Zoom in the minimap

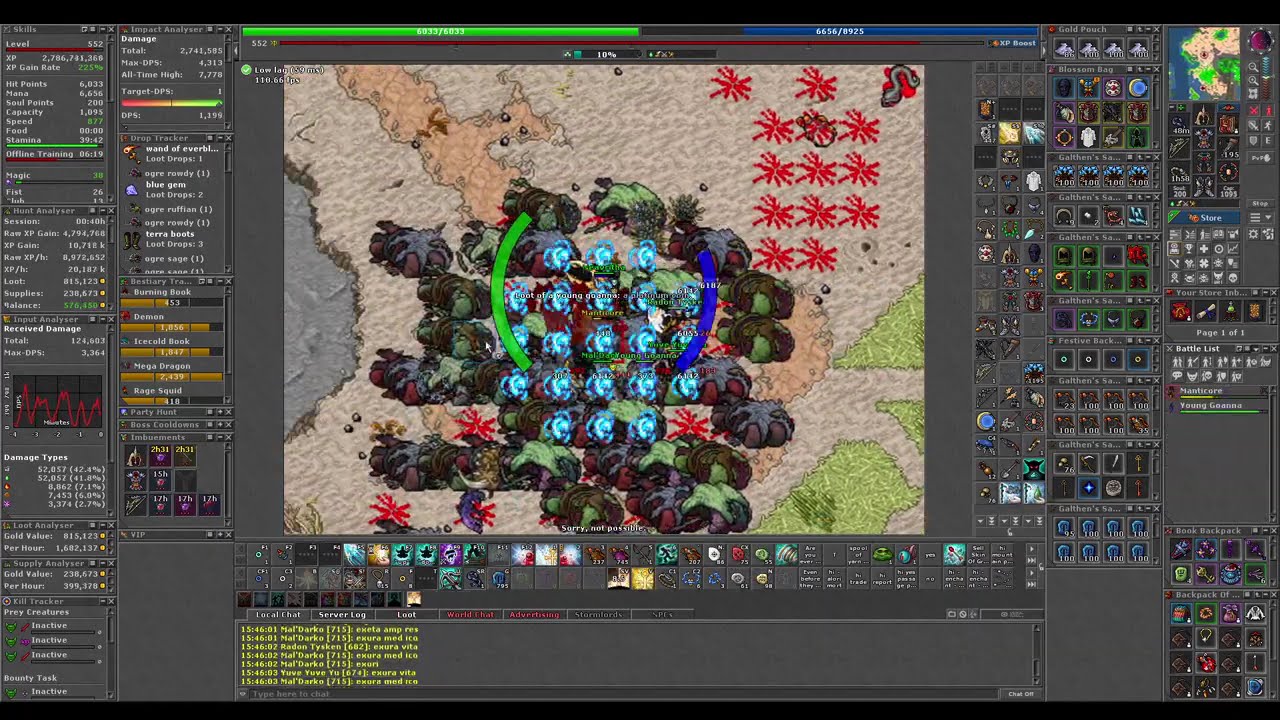pyautogui.click(x=1253, y=81)
